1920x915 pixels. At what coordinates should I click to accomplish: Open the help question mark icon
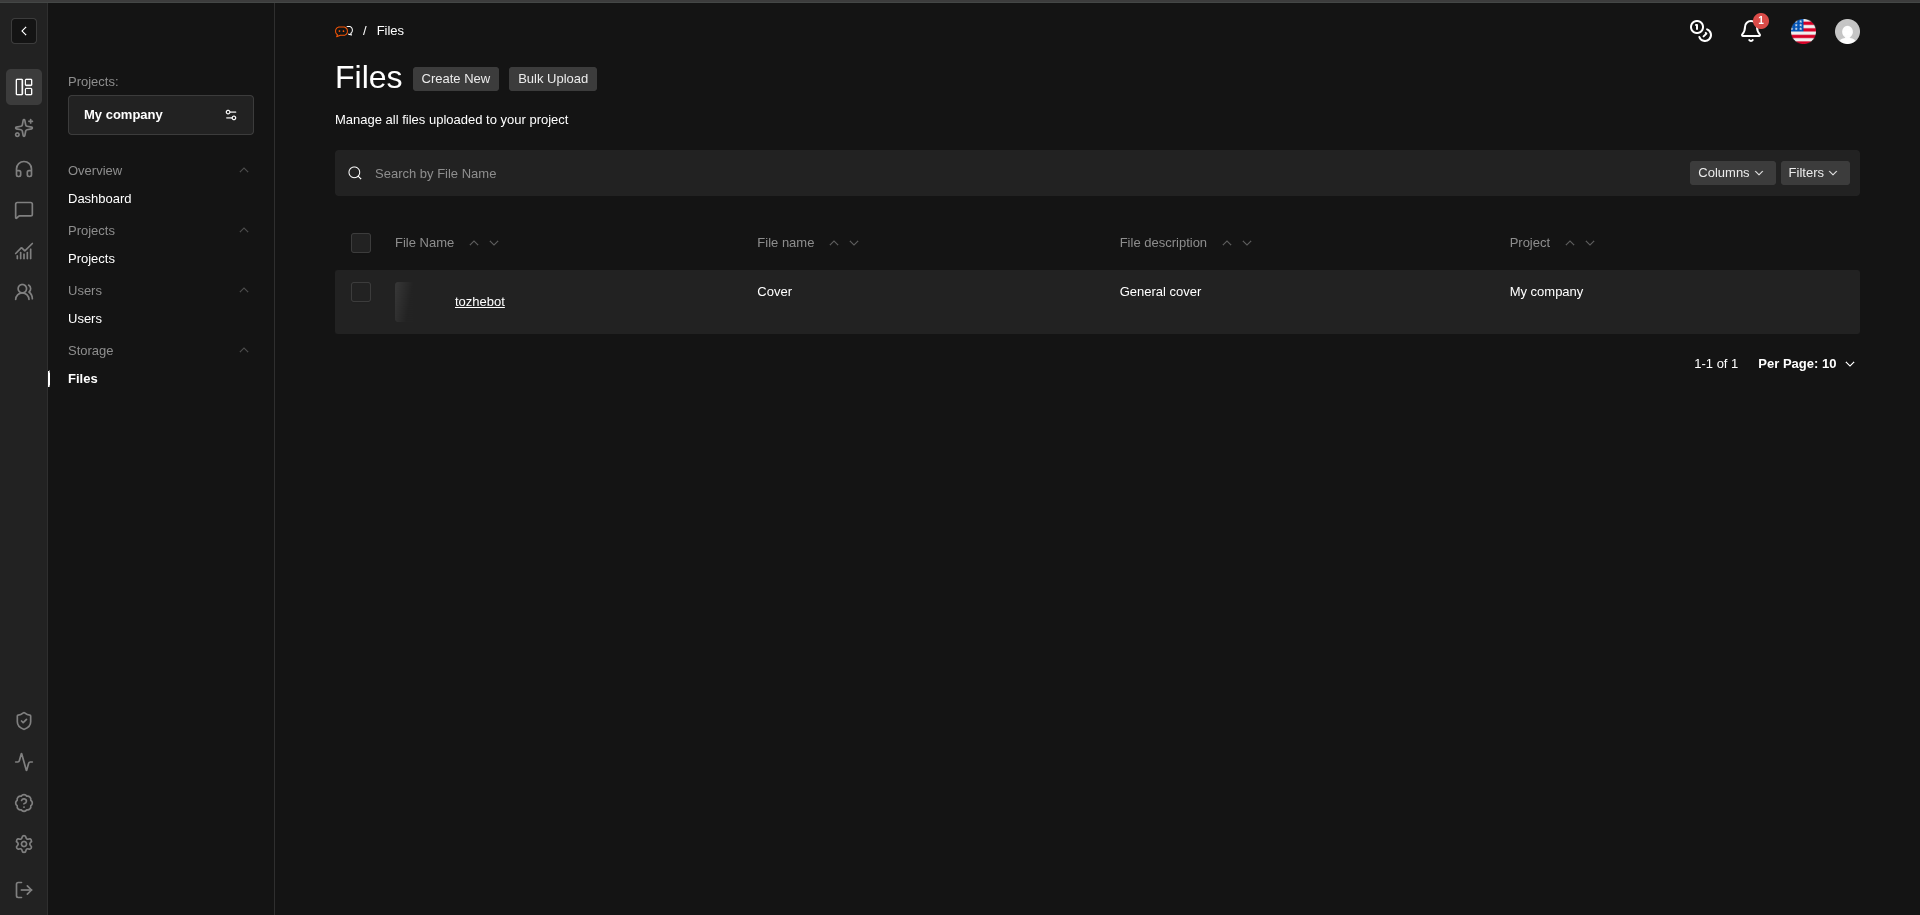tap(24, 803)
